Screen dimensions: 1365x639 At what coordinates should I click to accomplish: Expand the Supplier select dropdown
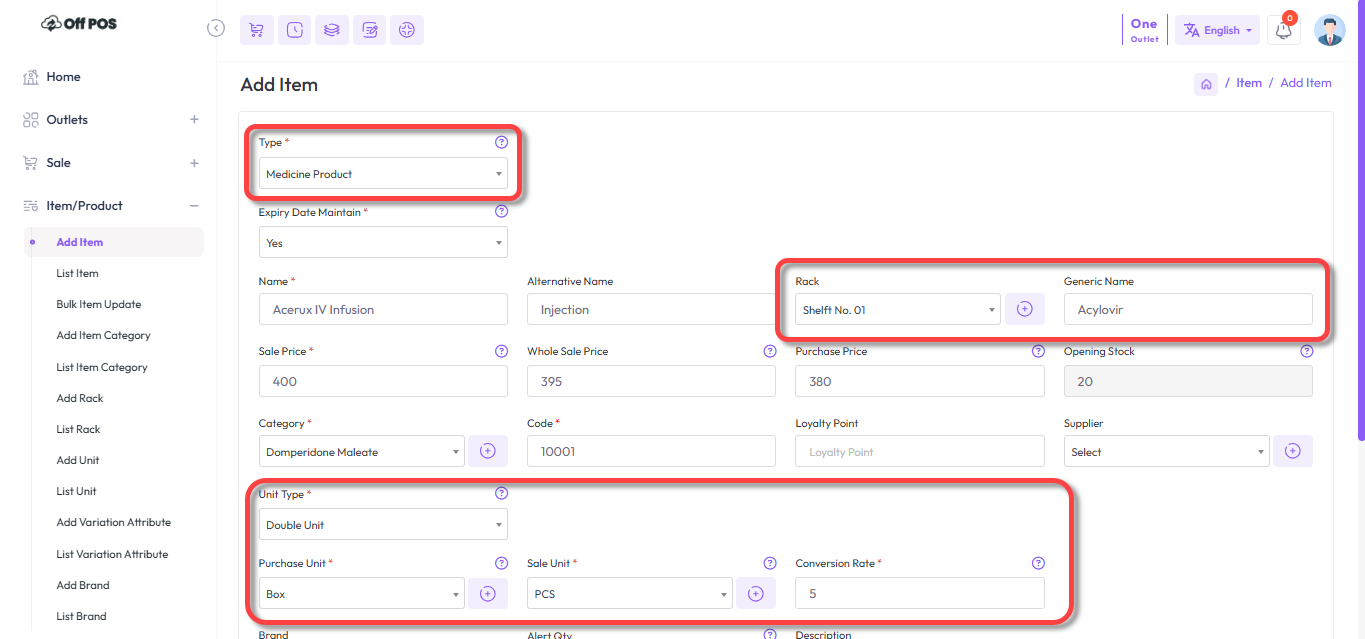tap(1166, 452)
